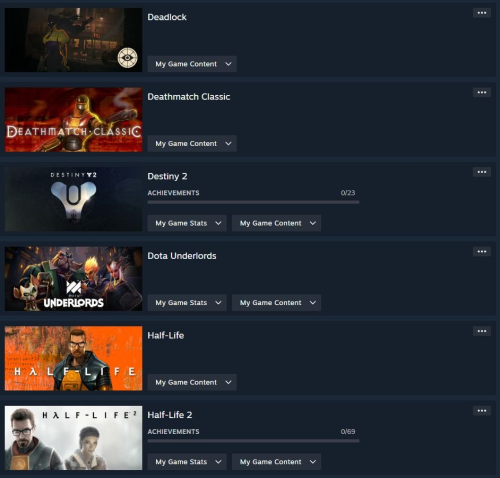Expand Half-Life 2 My Game Stats dropdown

(187, 462)
